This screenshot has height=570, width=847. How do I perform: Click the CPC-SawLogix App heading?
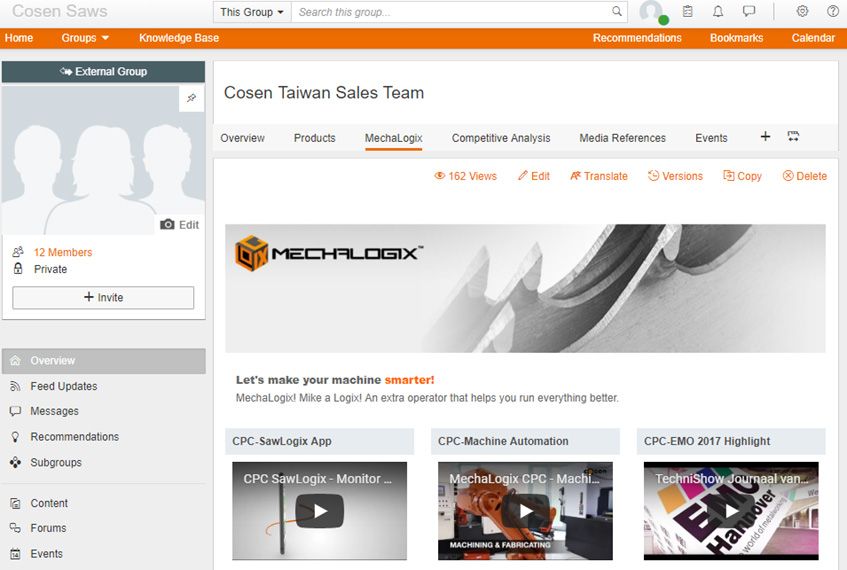[282, 441]
